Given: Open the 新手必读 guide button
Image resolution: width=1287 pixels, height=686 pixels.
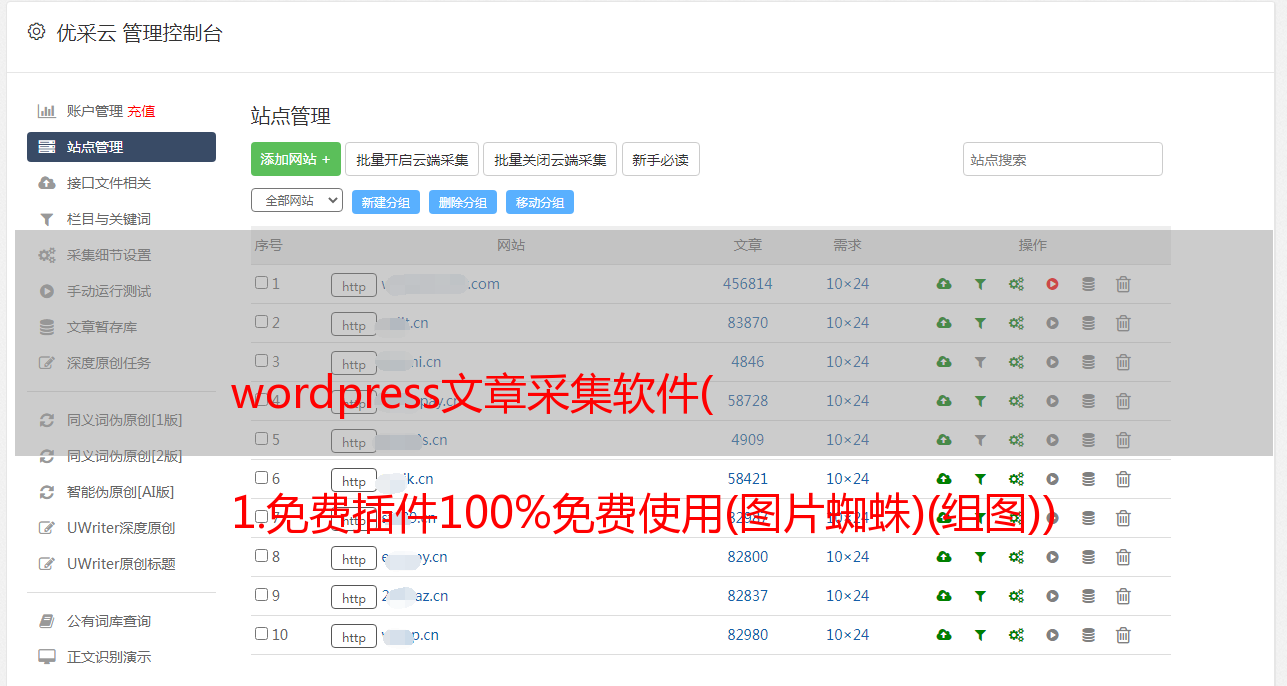Looking at the screenshot, I should (661, 159).
